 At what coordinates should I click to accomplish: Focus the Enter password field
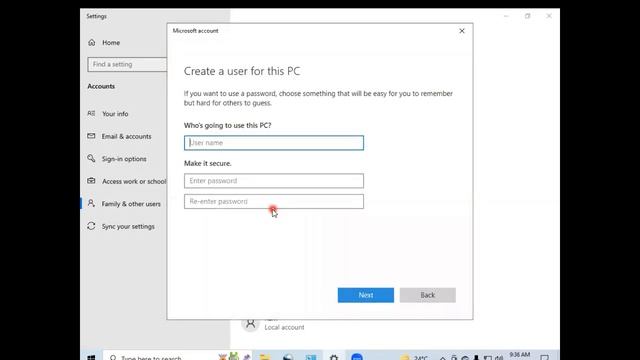pyautogui.click(x=273, y=181)
